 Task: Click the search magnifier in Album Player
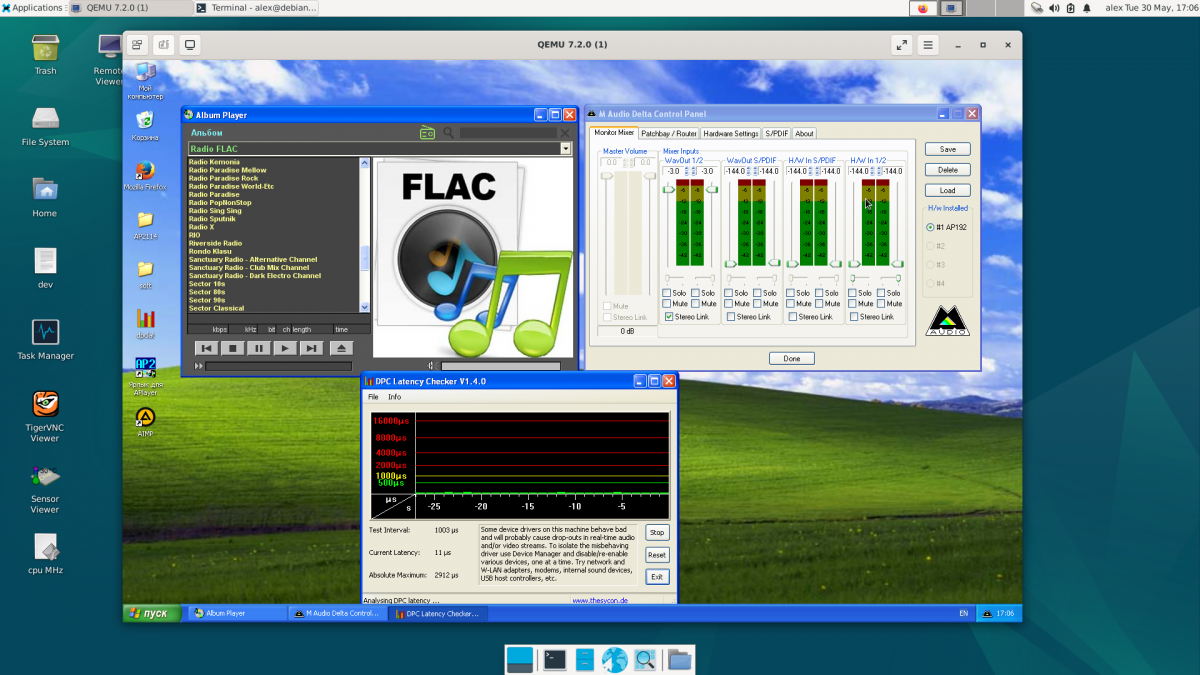tap(449, 132)
